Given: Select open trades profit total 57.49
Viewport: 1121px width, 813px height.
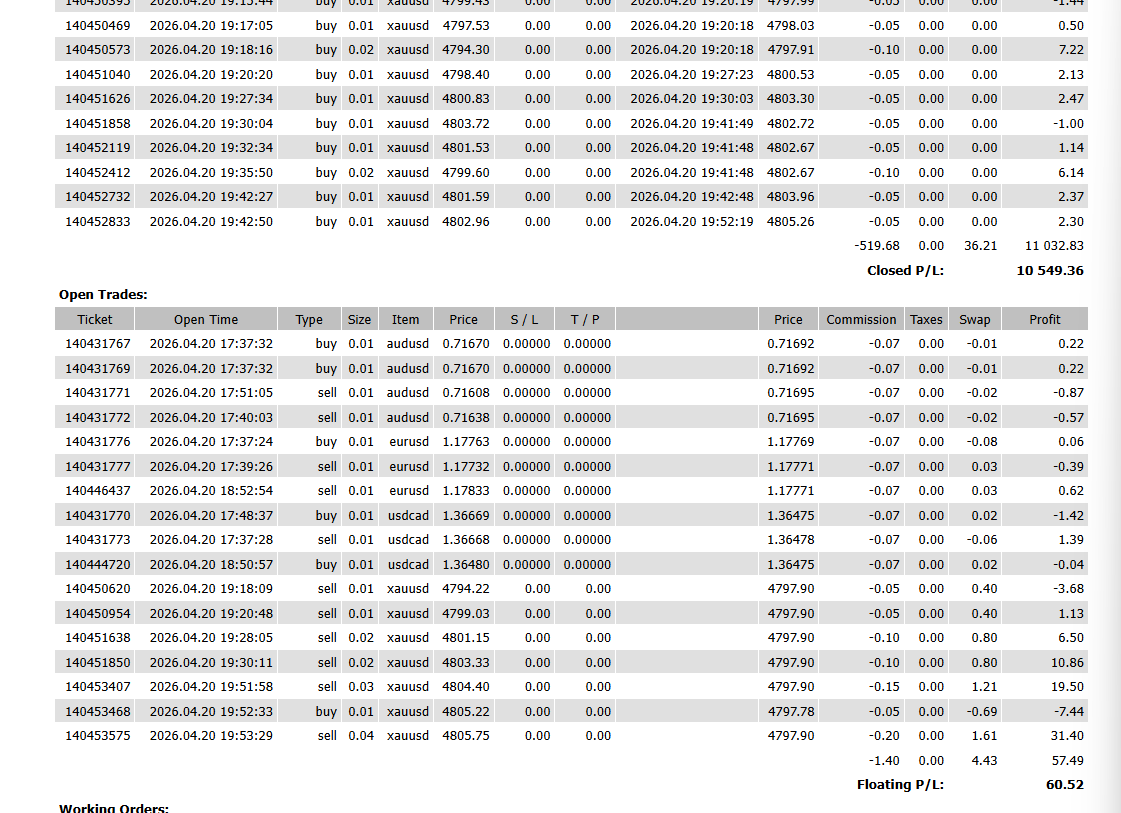Looking at the screenshot, I should click(1067, 761).
